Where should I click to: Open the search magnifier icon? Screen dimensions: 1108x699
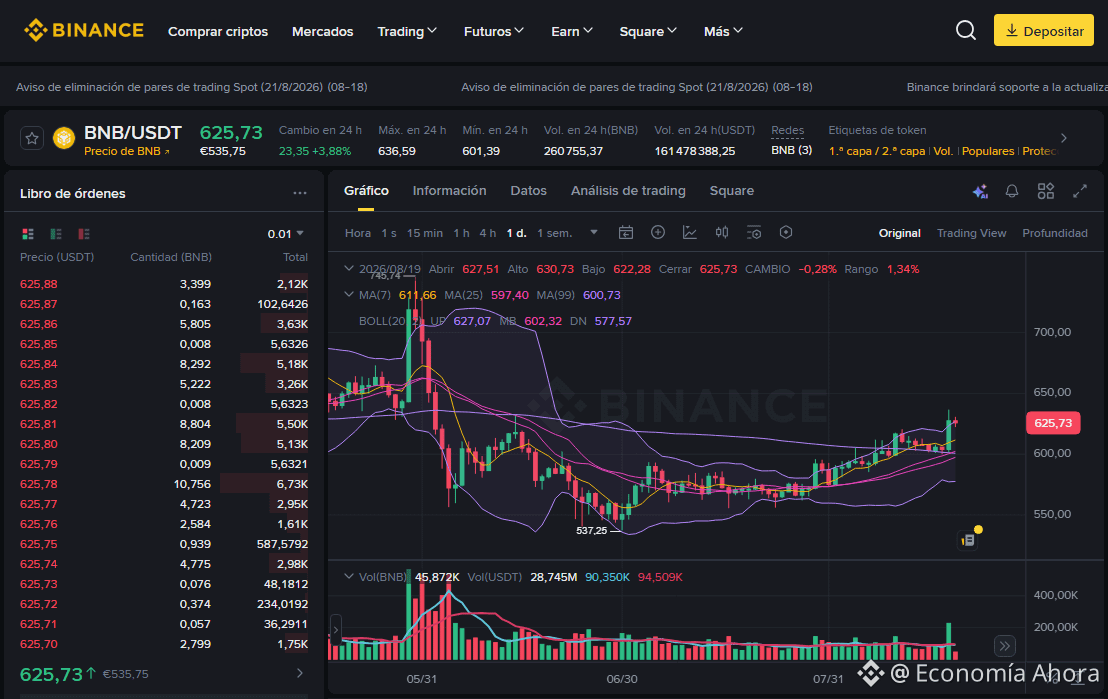[965, 30]
